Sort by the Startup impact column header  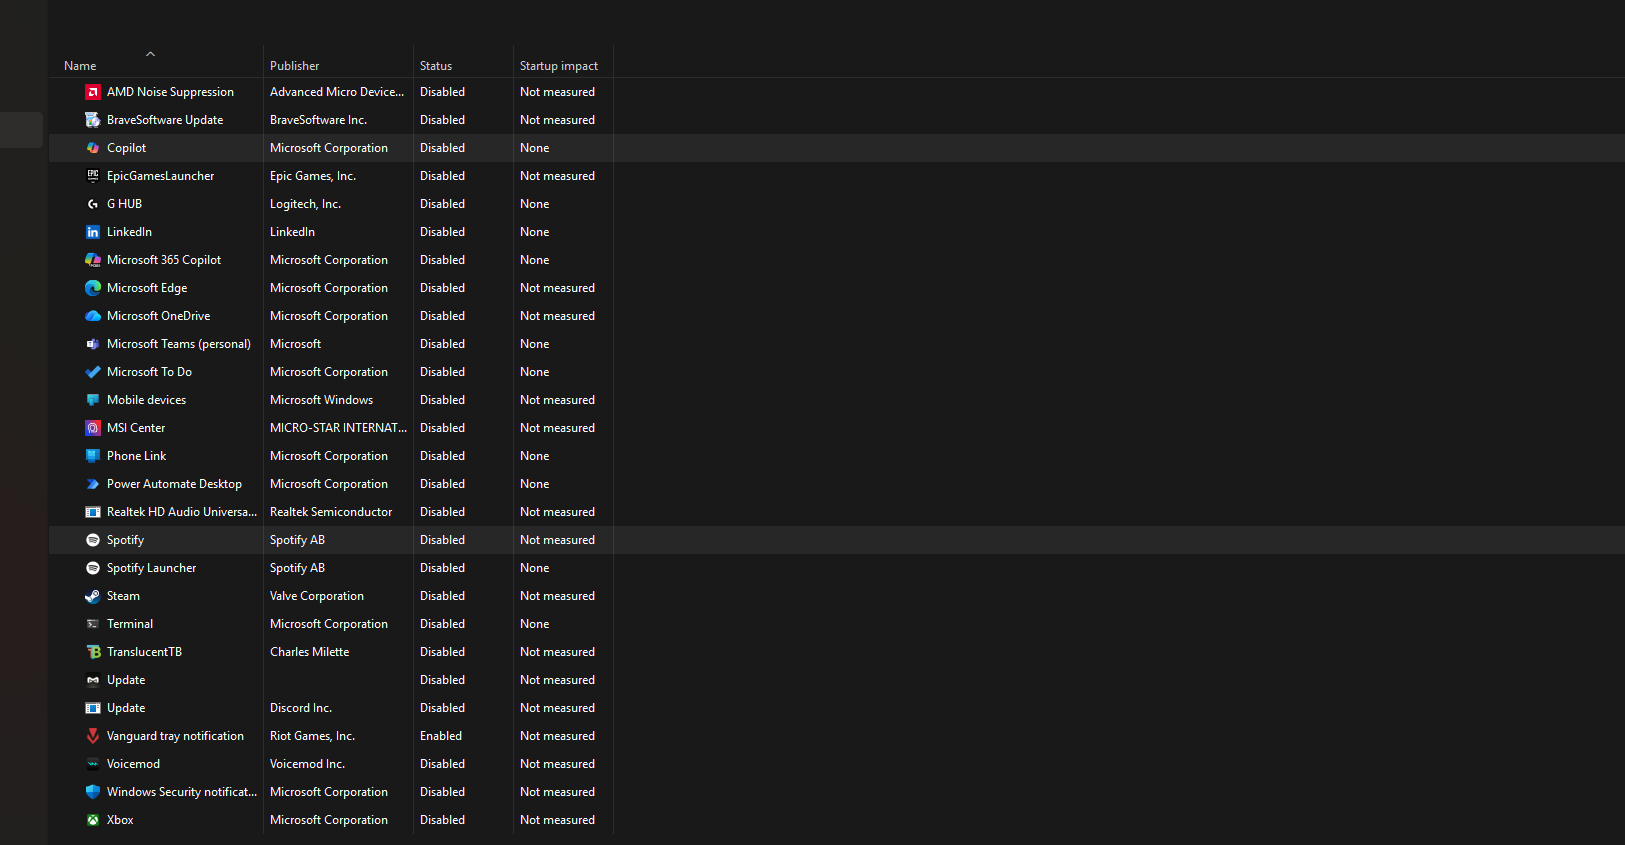(x=559, y=66)
